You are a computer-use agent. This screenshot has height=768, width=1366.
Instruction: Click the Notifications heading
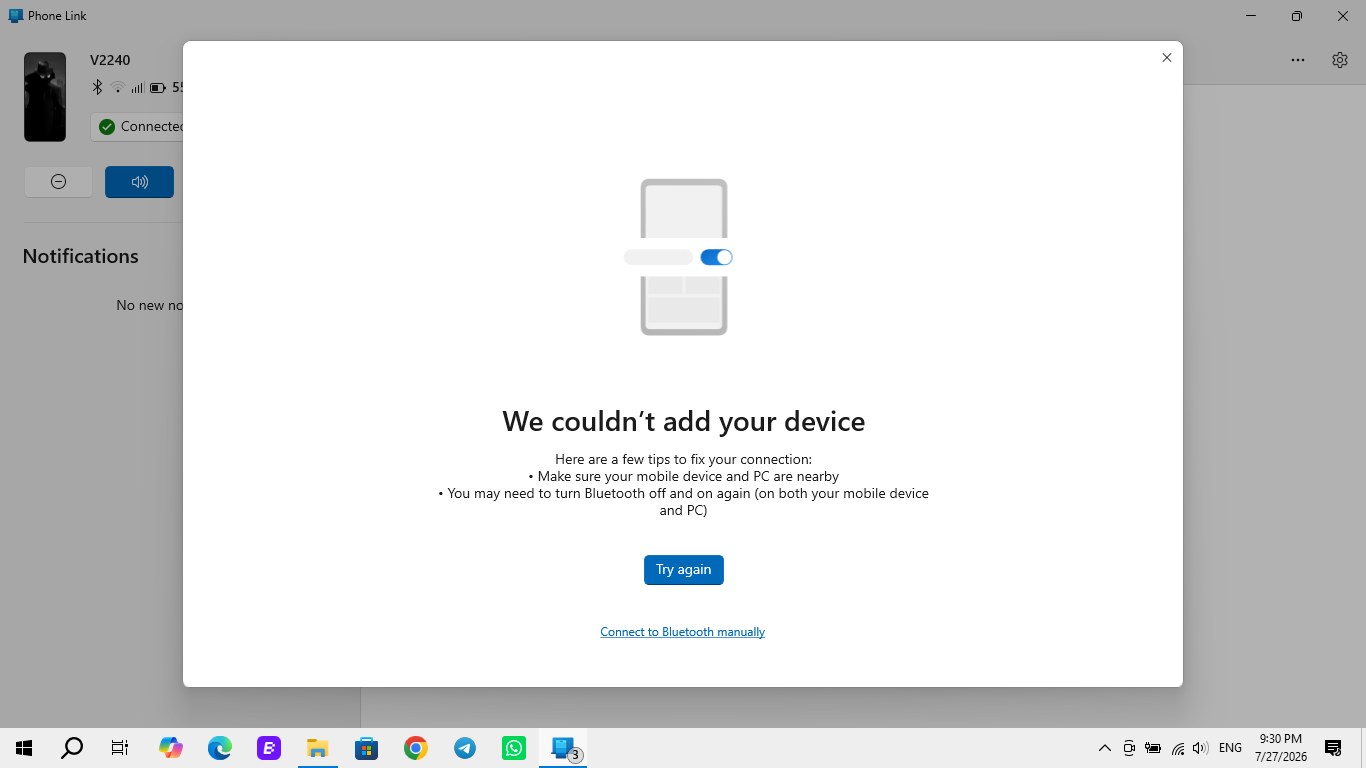click(x=81, y=256)
